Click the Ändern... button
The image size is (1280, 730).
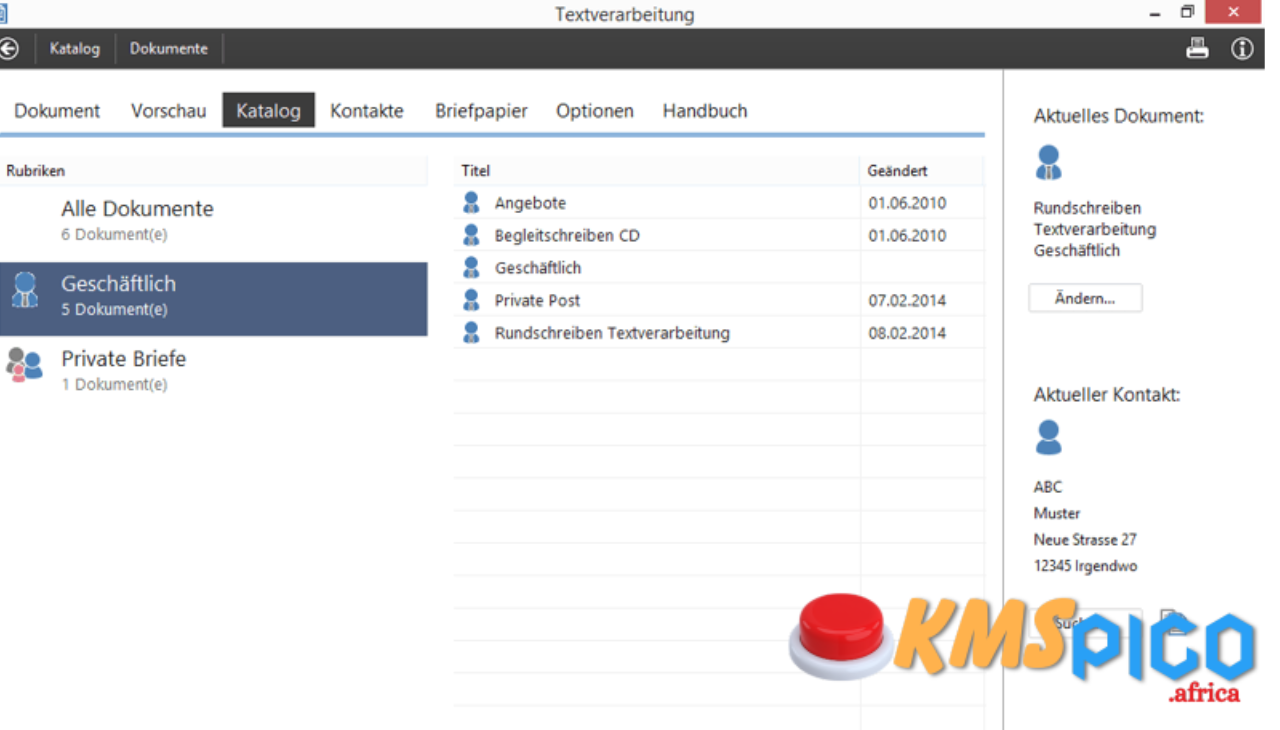1085,298
